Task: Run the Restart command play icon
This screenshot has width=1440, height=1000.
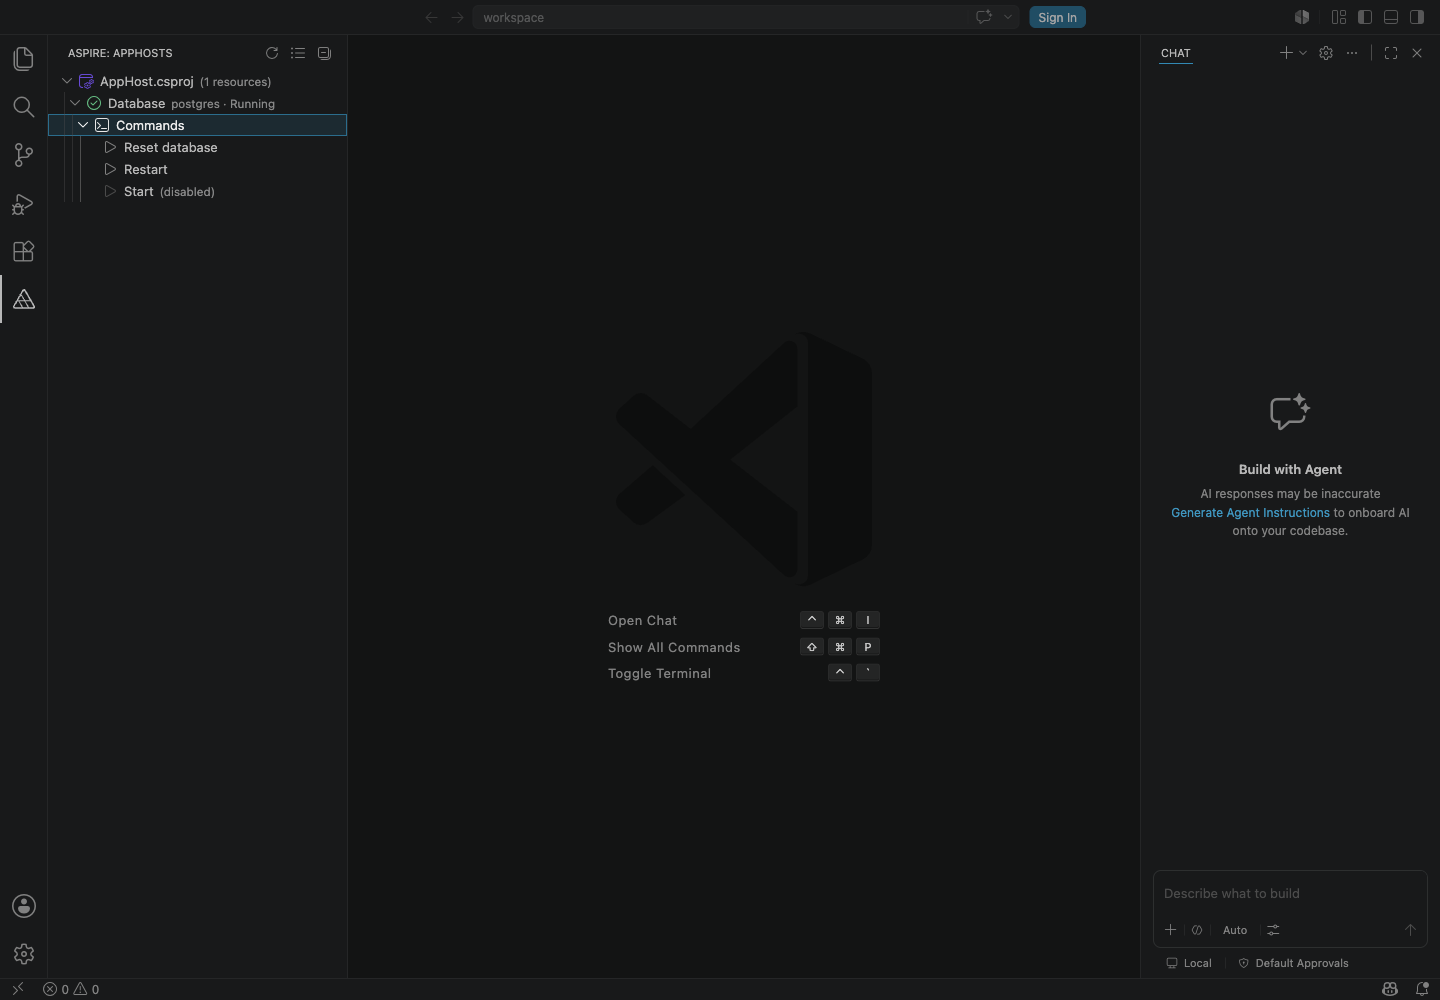Action: pyautogui.click(x=110, y=169)
